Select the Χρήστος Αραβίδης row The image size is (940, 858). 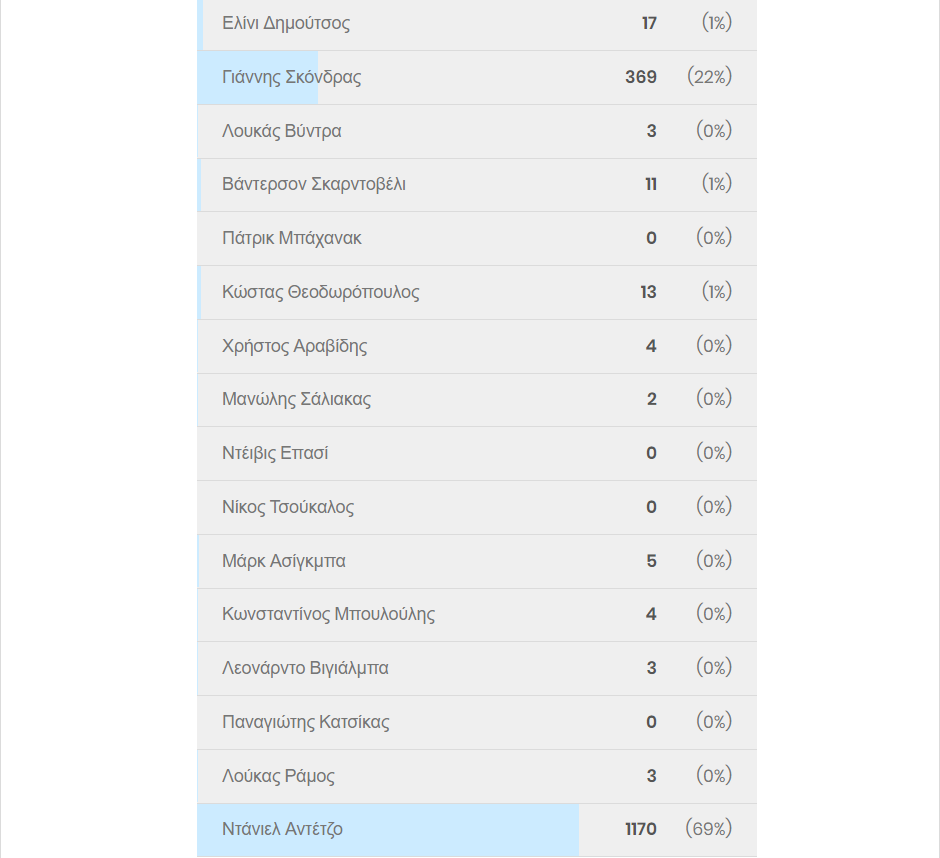coord(477,347)
